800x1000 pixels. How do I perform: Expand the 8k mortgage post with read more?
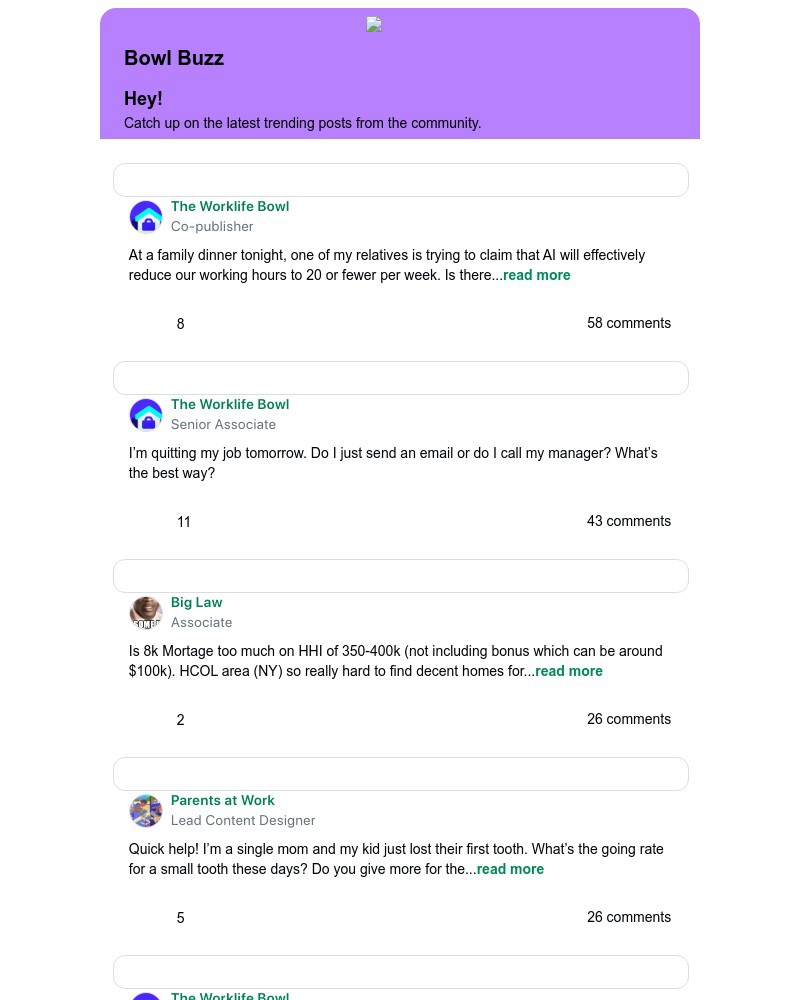(569, 672)
